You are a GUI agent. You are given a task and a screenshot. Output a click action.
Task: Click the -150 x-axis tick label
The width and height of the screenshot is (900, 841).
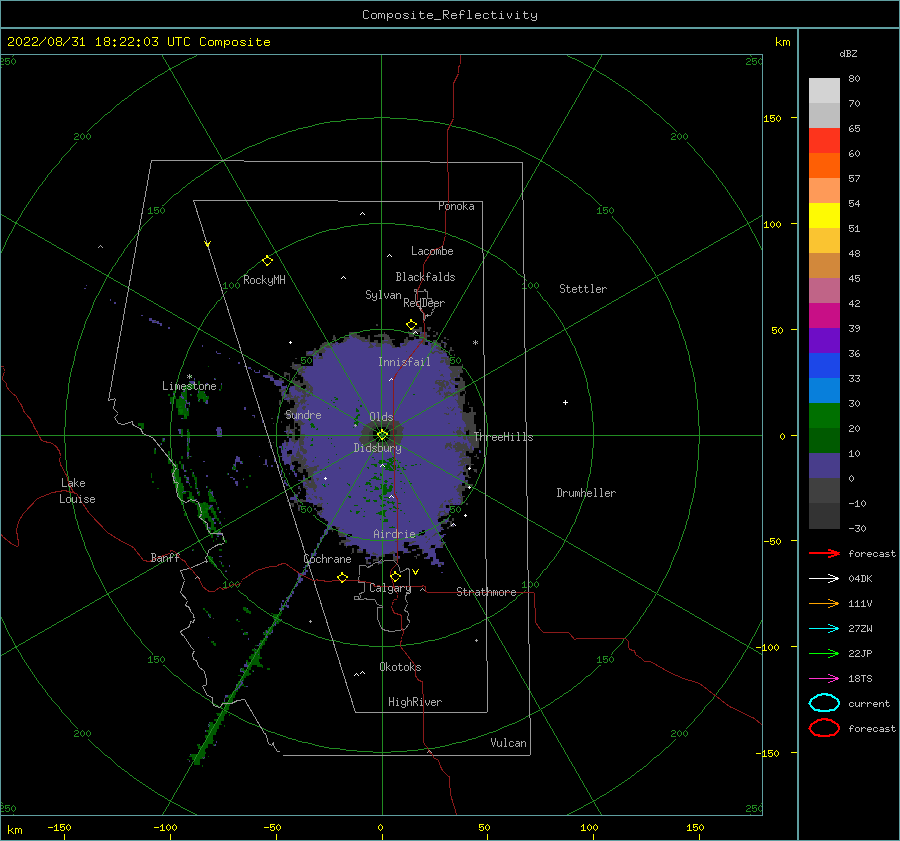[x=59, y=827]
